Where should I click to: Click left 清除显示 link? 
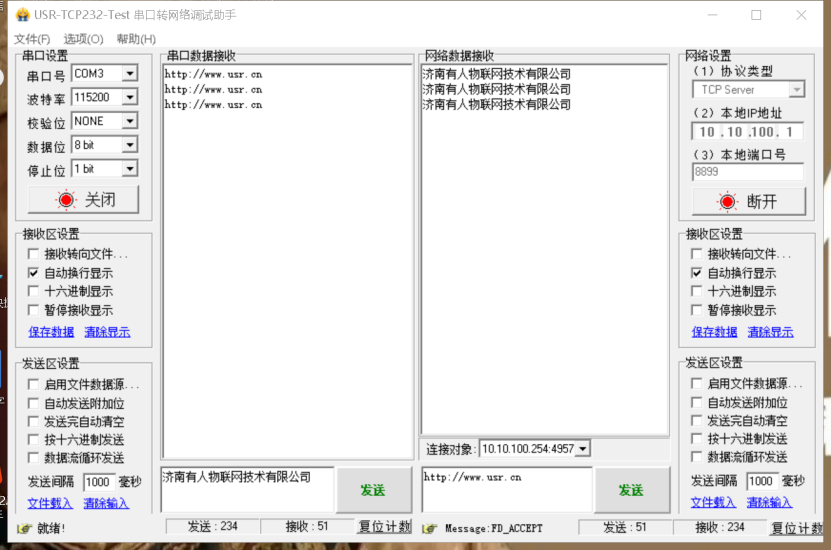pos(106,332)
